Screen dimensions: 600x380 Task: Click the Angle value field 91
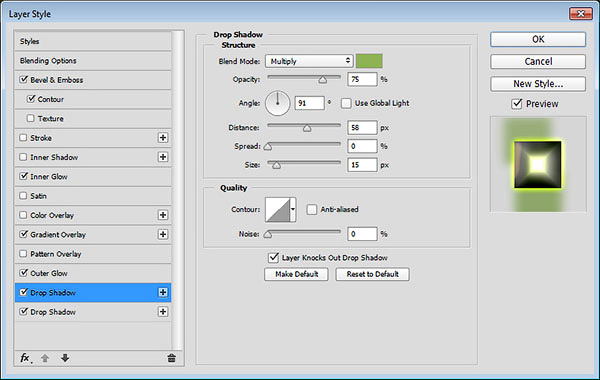[310, 103]
